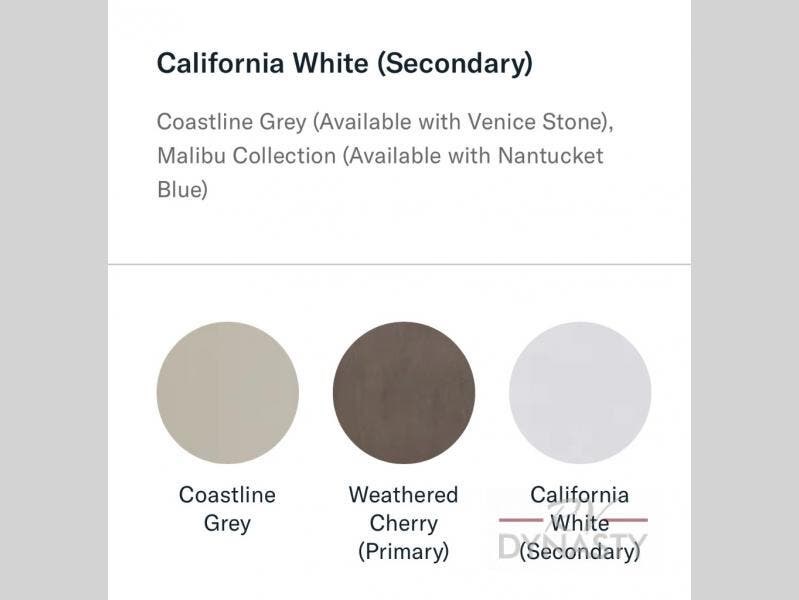Click the bold California White (Secondary) heading

click(345, 64)
